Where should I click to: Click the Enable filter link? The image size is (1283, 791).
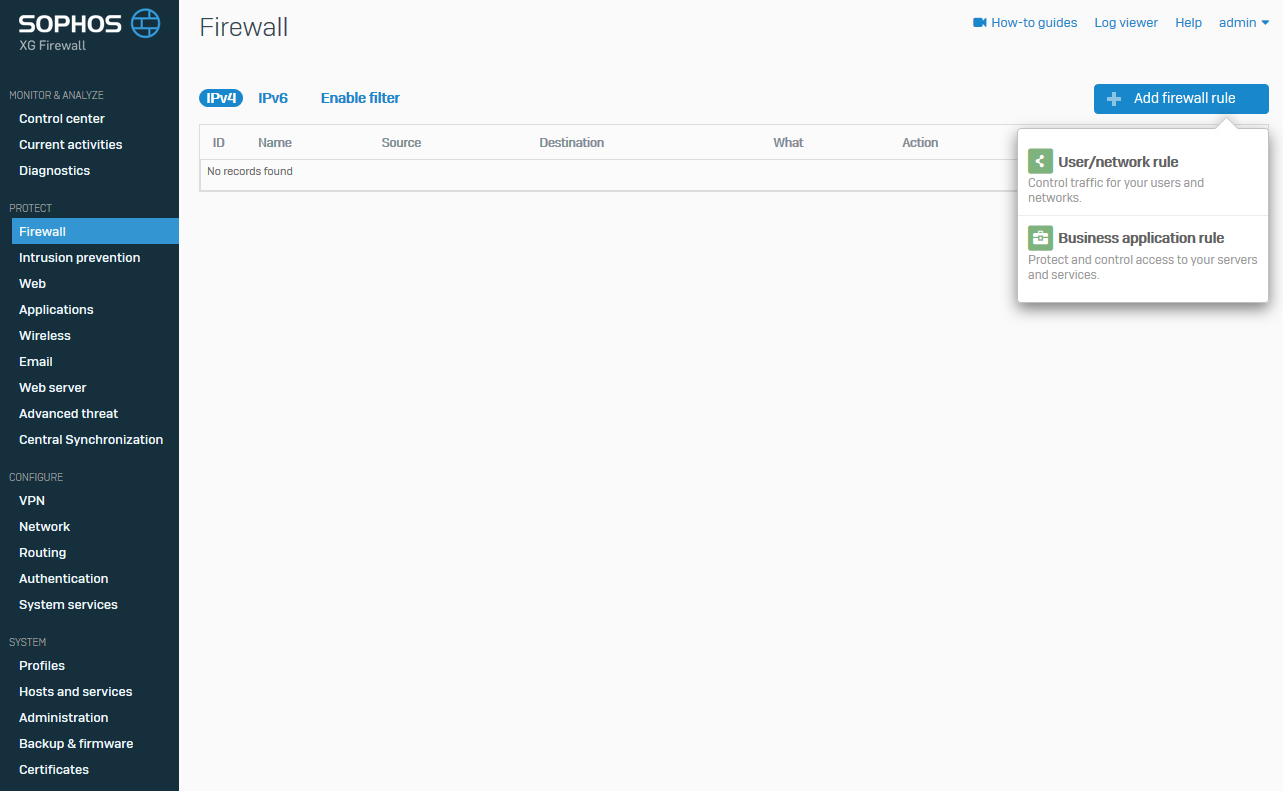(360, 98)
